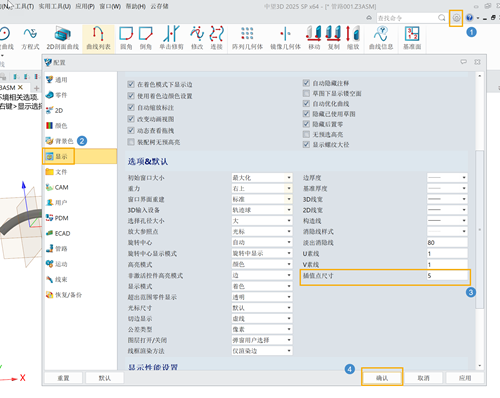
Task: Open the configuration gear icon in title bar
Action: point(456,18)
